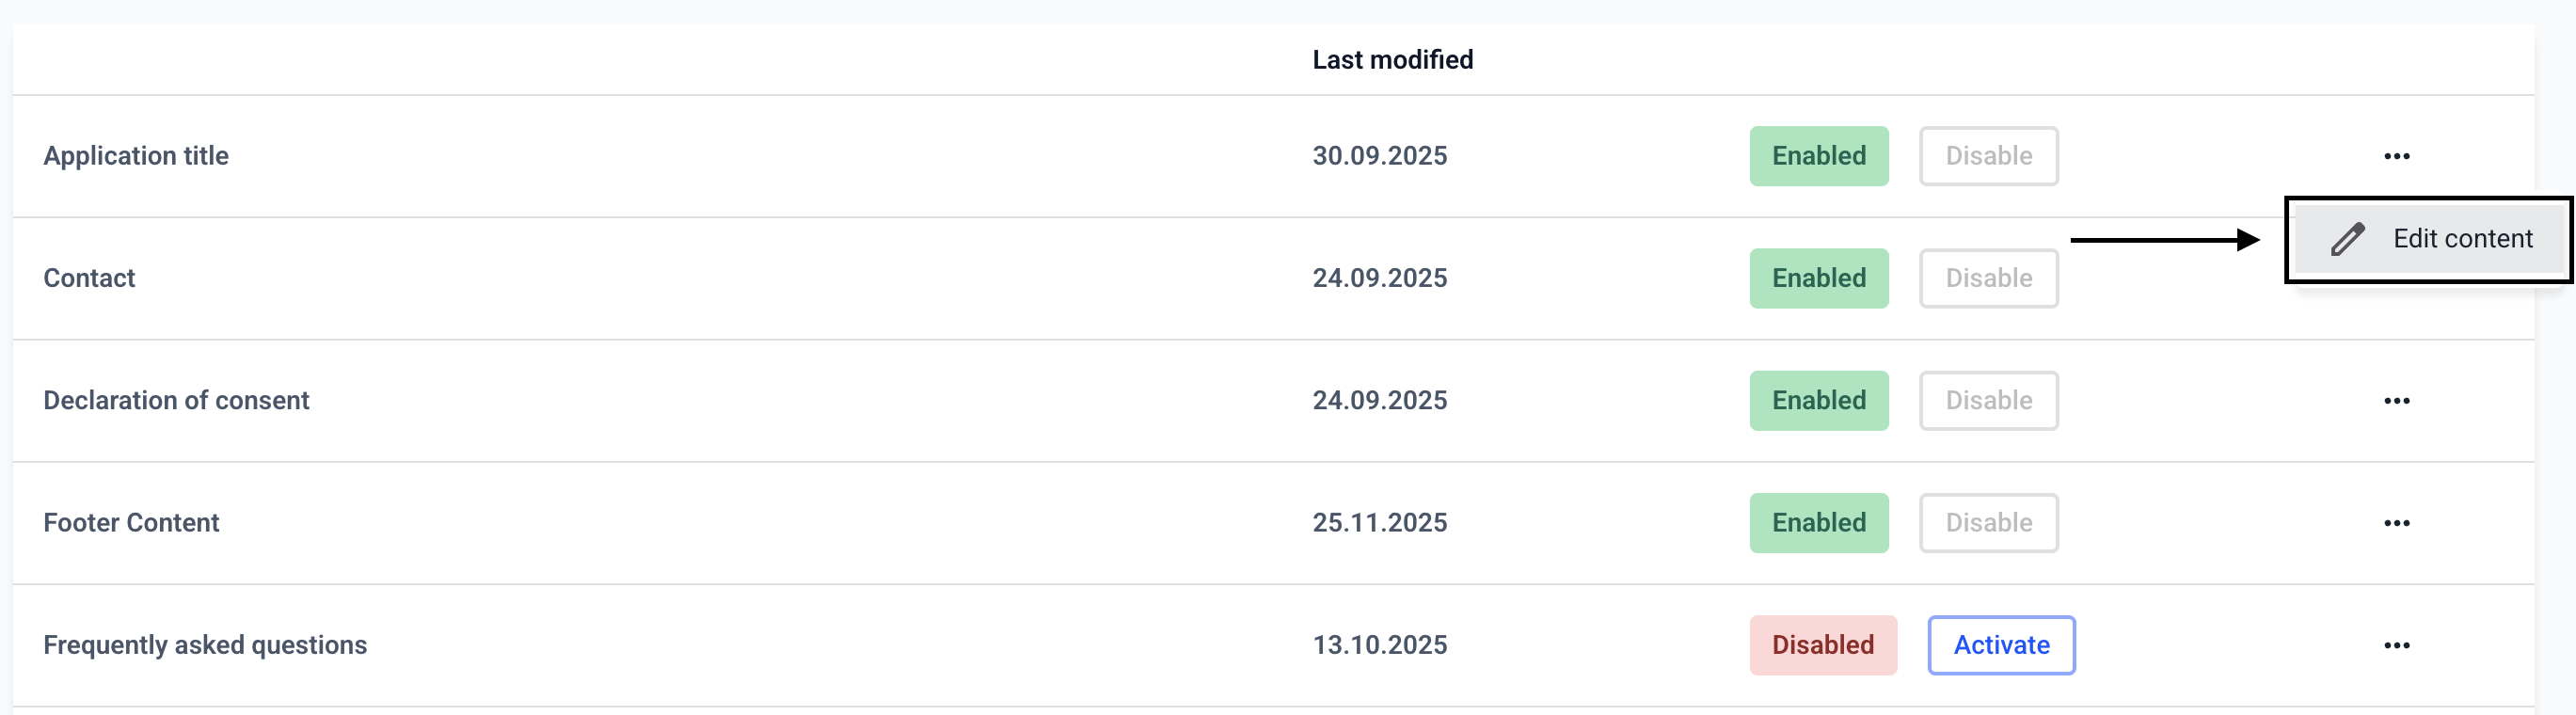This screenshot has width=2576, height=715.
Task: Select the Footer Content row name
Action: coord(131,523)
